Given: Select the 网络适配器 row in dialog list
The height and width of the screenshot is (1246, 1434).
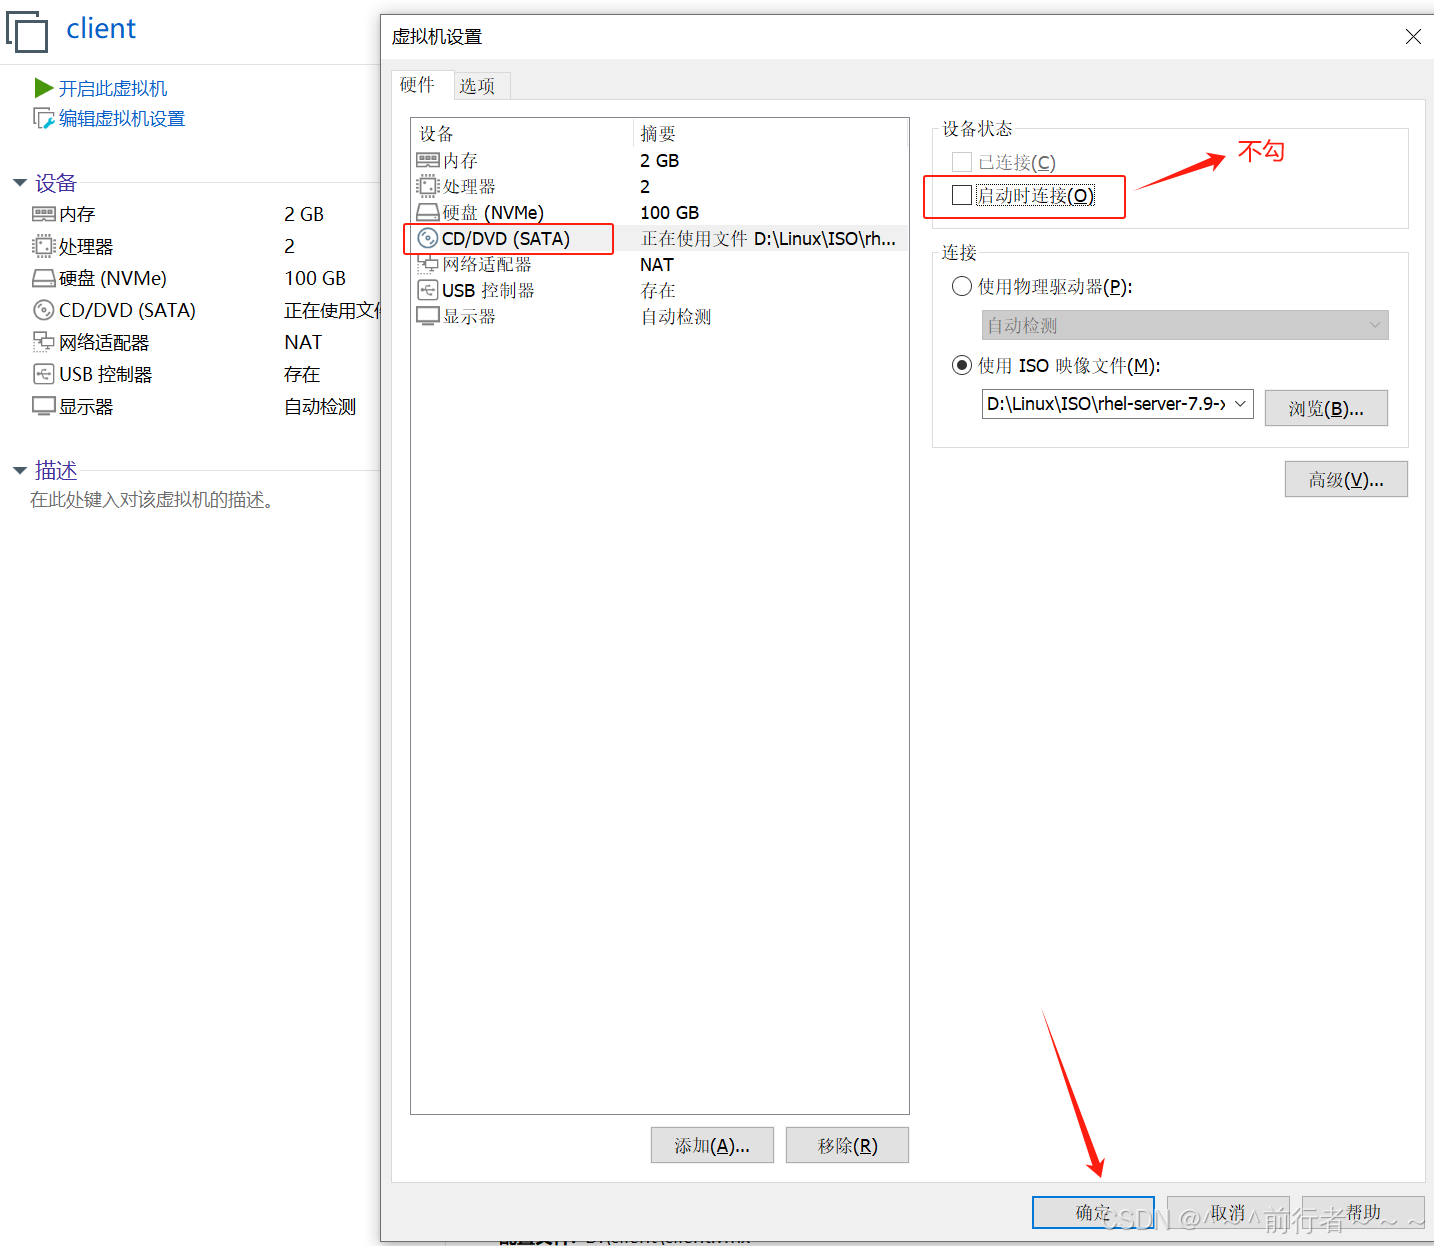Looking at the screenshot, I should point(660,264).
